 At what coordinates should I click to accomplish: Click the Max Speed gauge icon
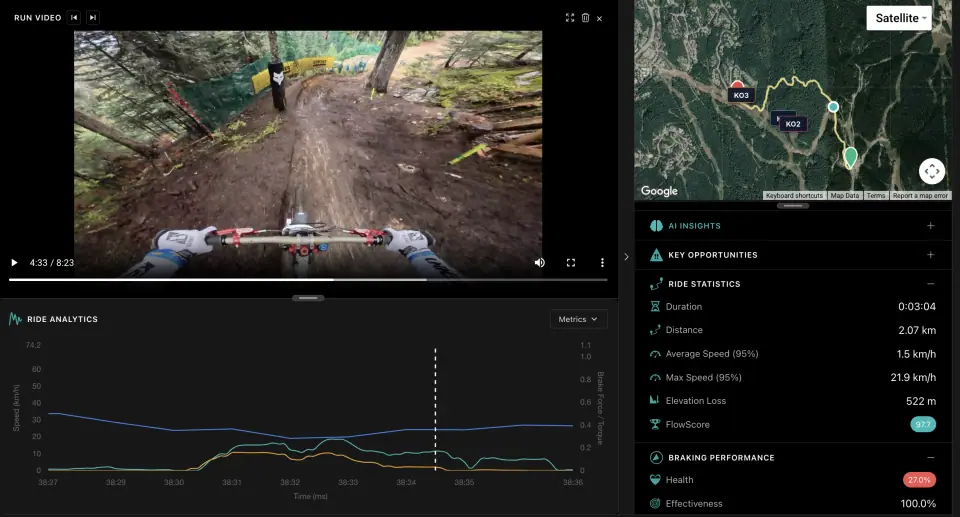654,378
